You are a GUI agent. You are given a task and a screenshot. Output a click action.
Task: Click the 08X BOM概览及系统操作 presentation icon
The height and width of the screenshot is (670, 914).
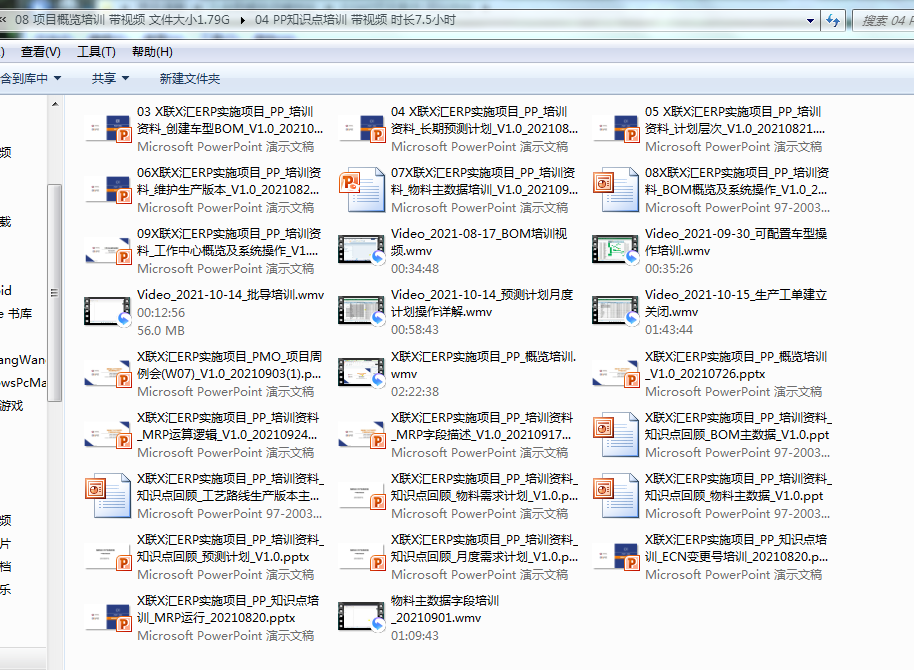pyautogui.click(x=615, y=190)
